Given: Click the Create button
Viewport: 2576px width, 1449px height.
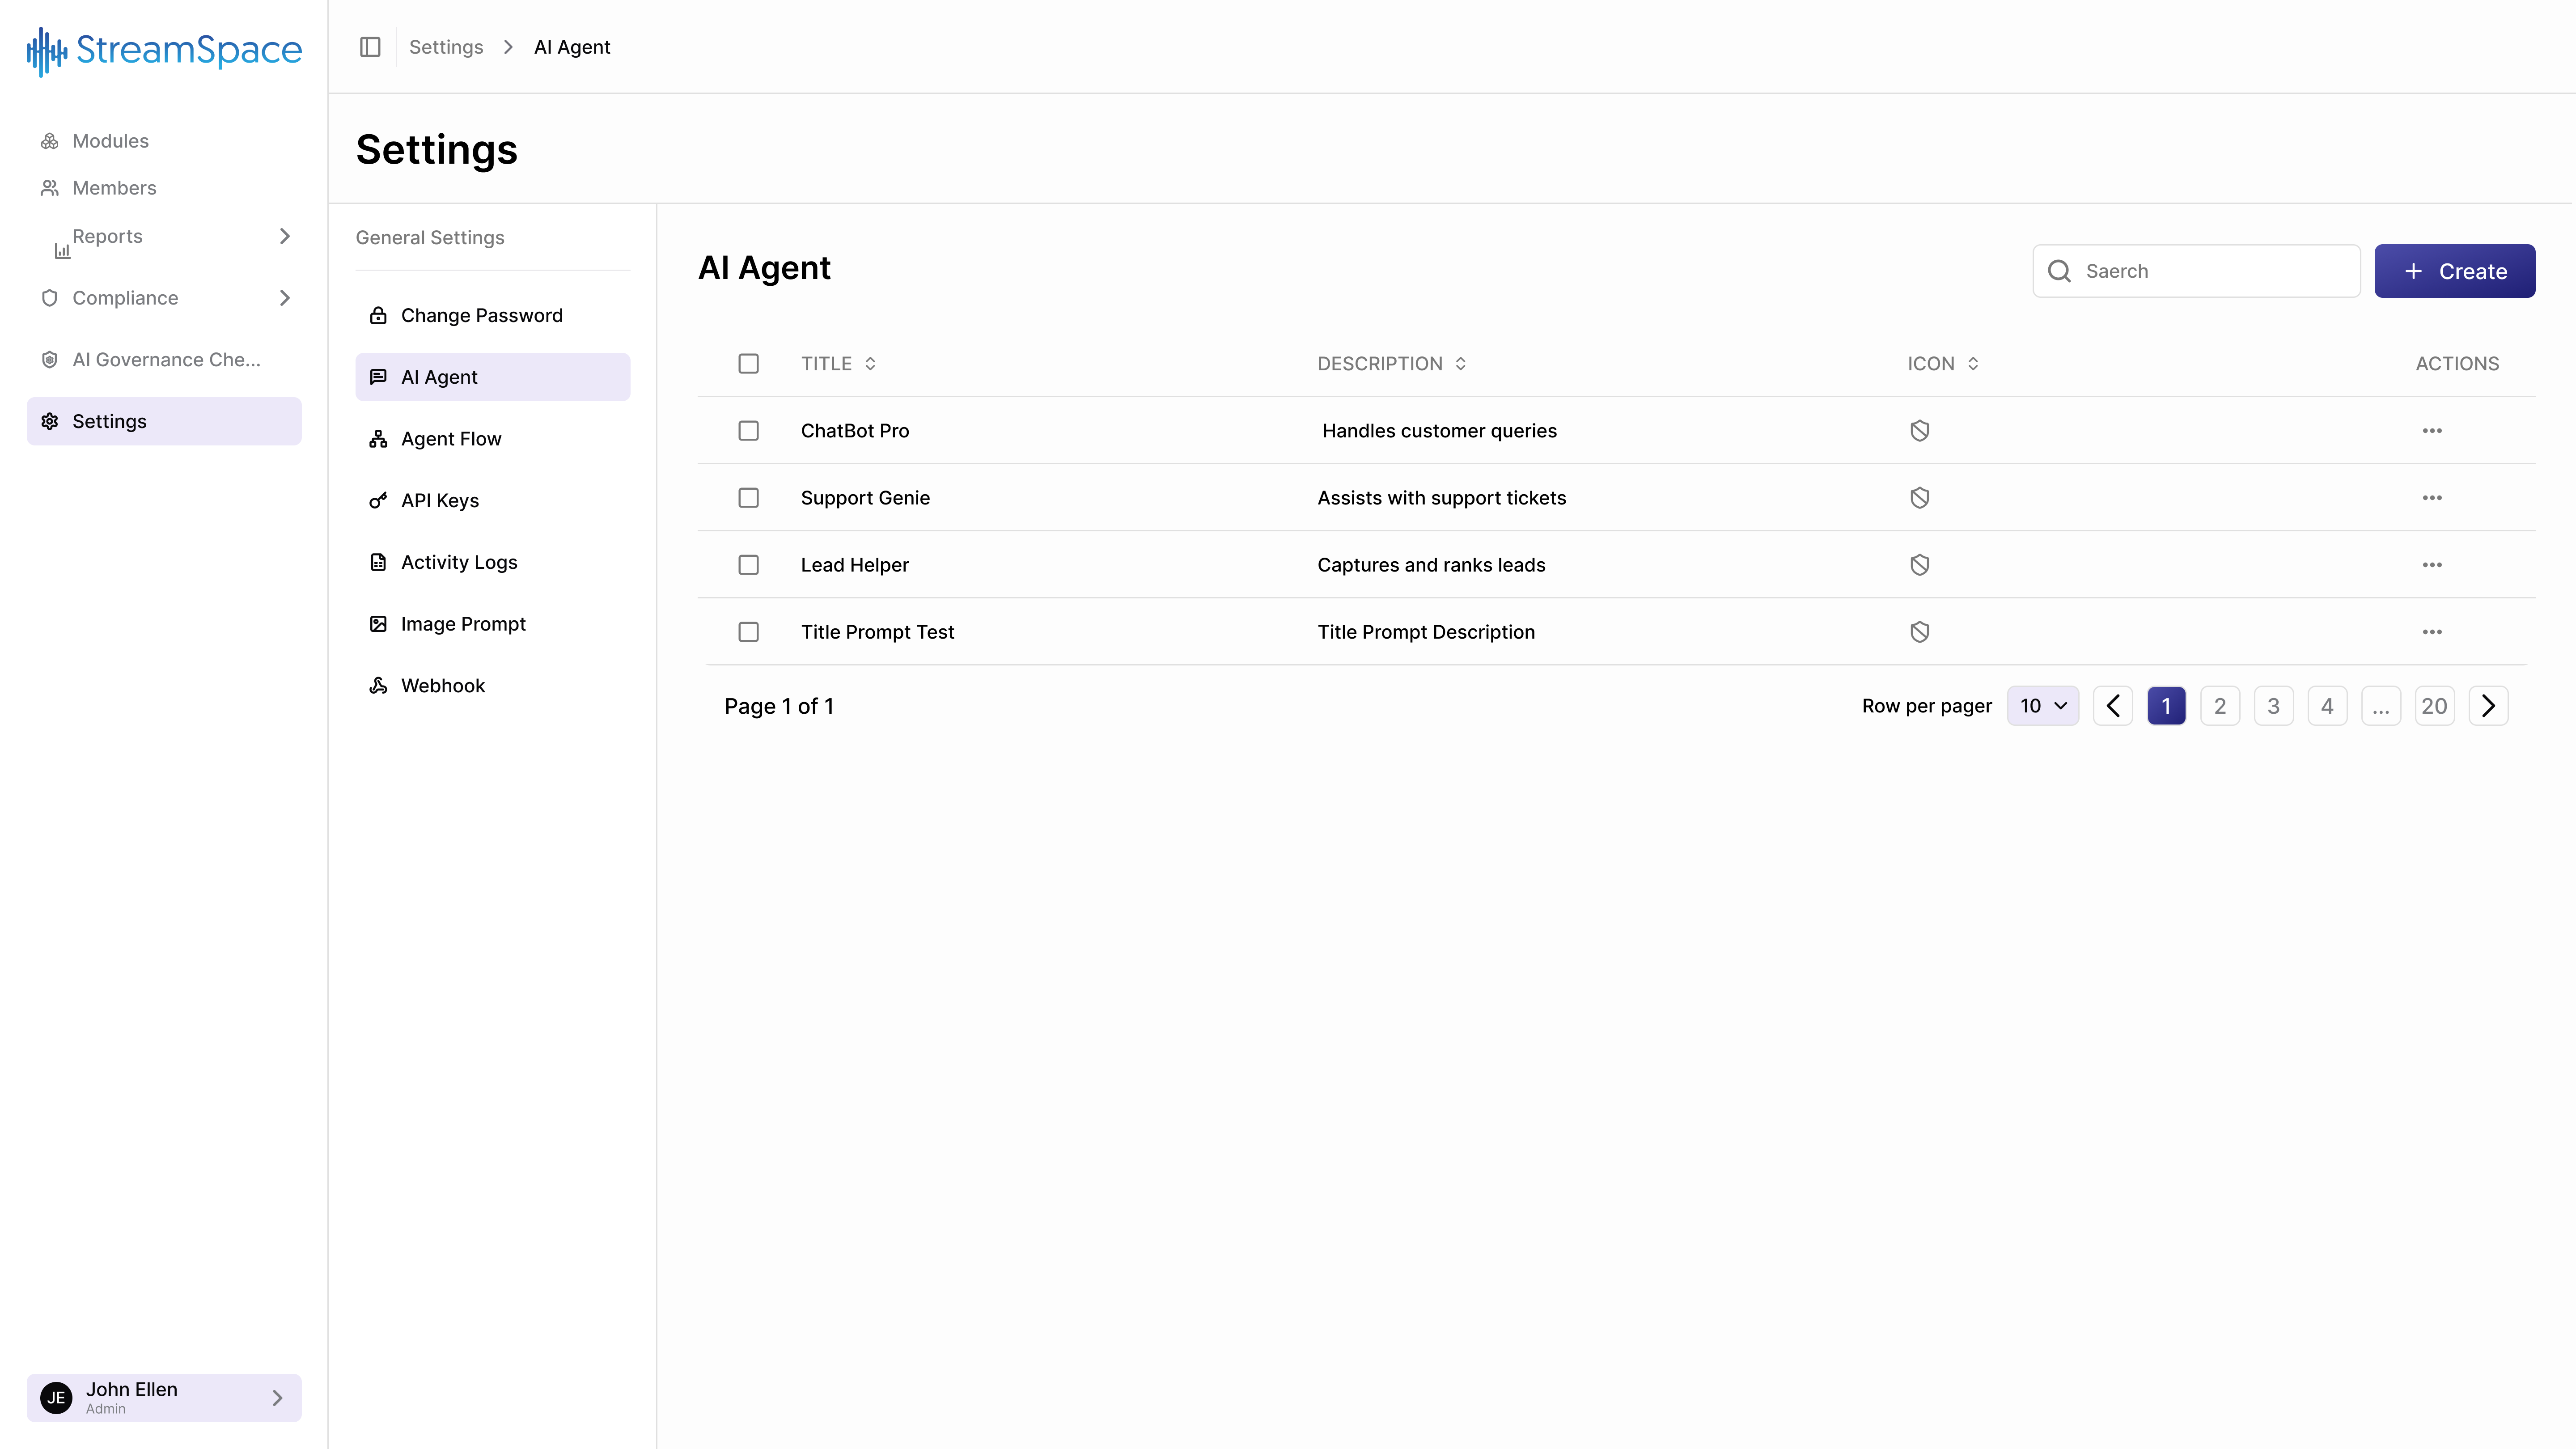Looking at the screenshot, I should coord(2454,271).
